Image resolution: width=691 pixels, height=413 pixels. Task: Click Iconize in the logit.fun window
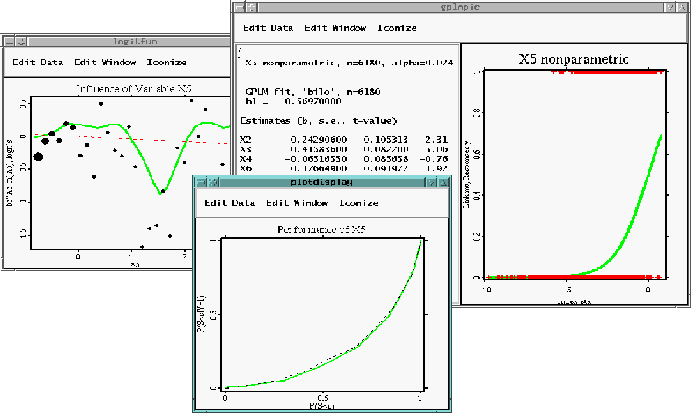tap(166, 62)
